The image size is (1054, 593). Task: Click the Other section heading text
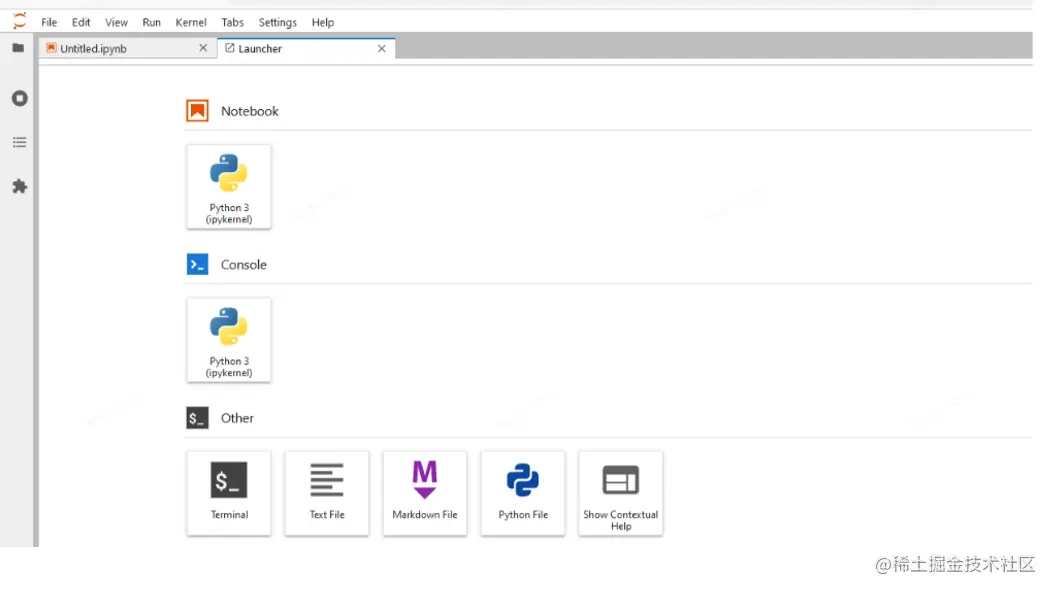pos(237,418)
